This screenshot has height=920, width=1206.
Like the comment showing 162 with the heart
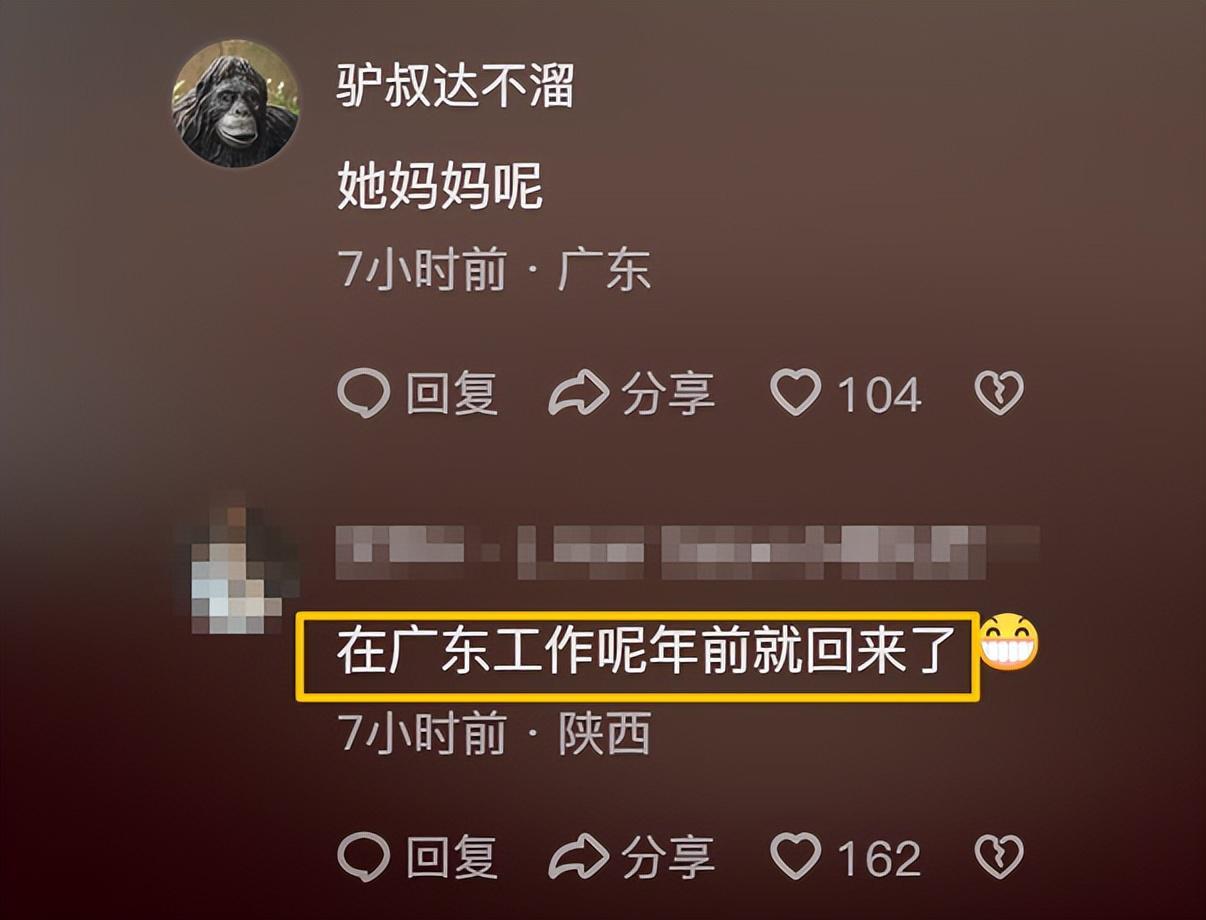(796, 856)
